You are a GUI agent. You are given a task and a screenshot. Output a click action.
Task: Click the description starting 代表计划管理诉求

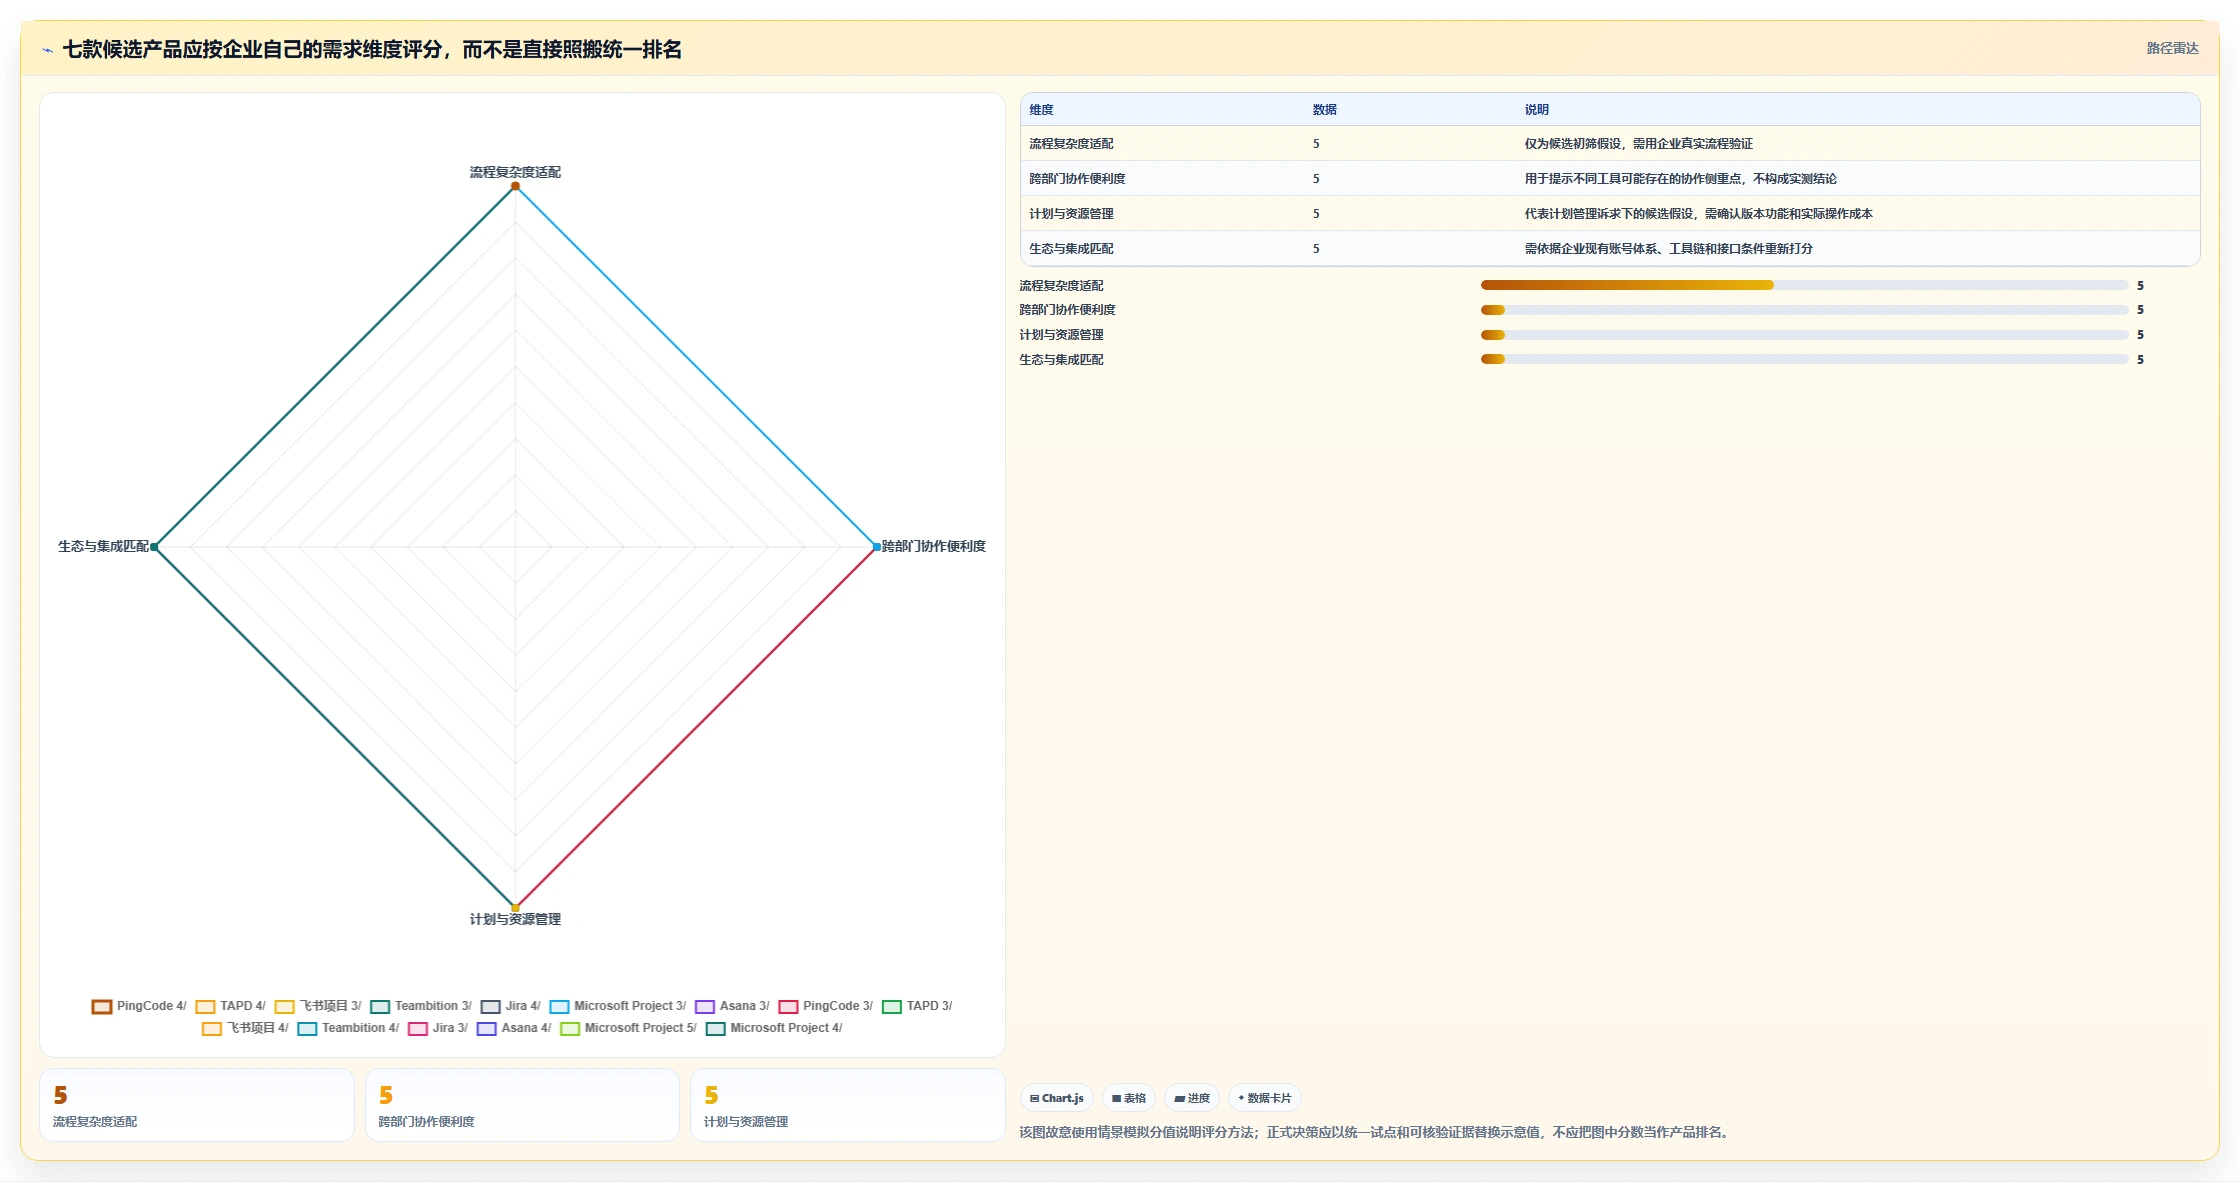coord(1698,214)
